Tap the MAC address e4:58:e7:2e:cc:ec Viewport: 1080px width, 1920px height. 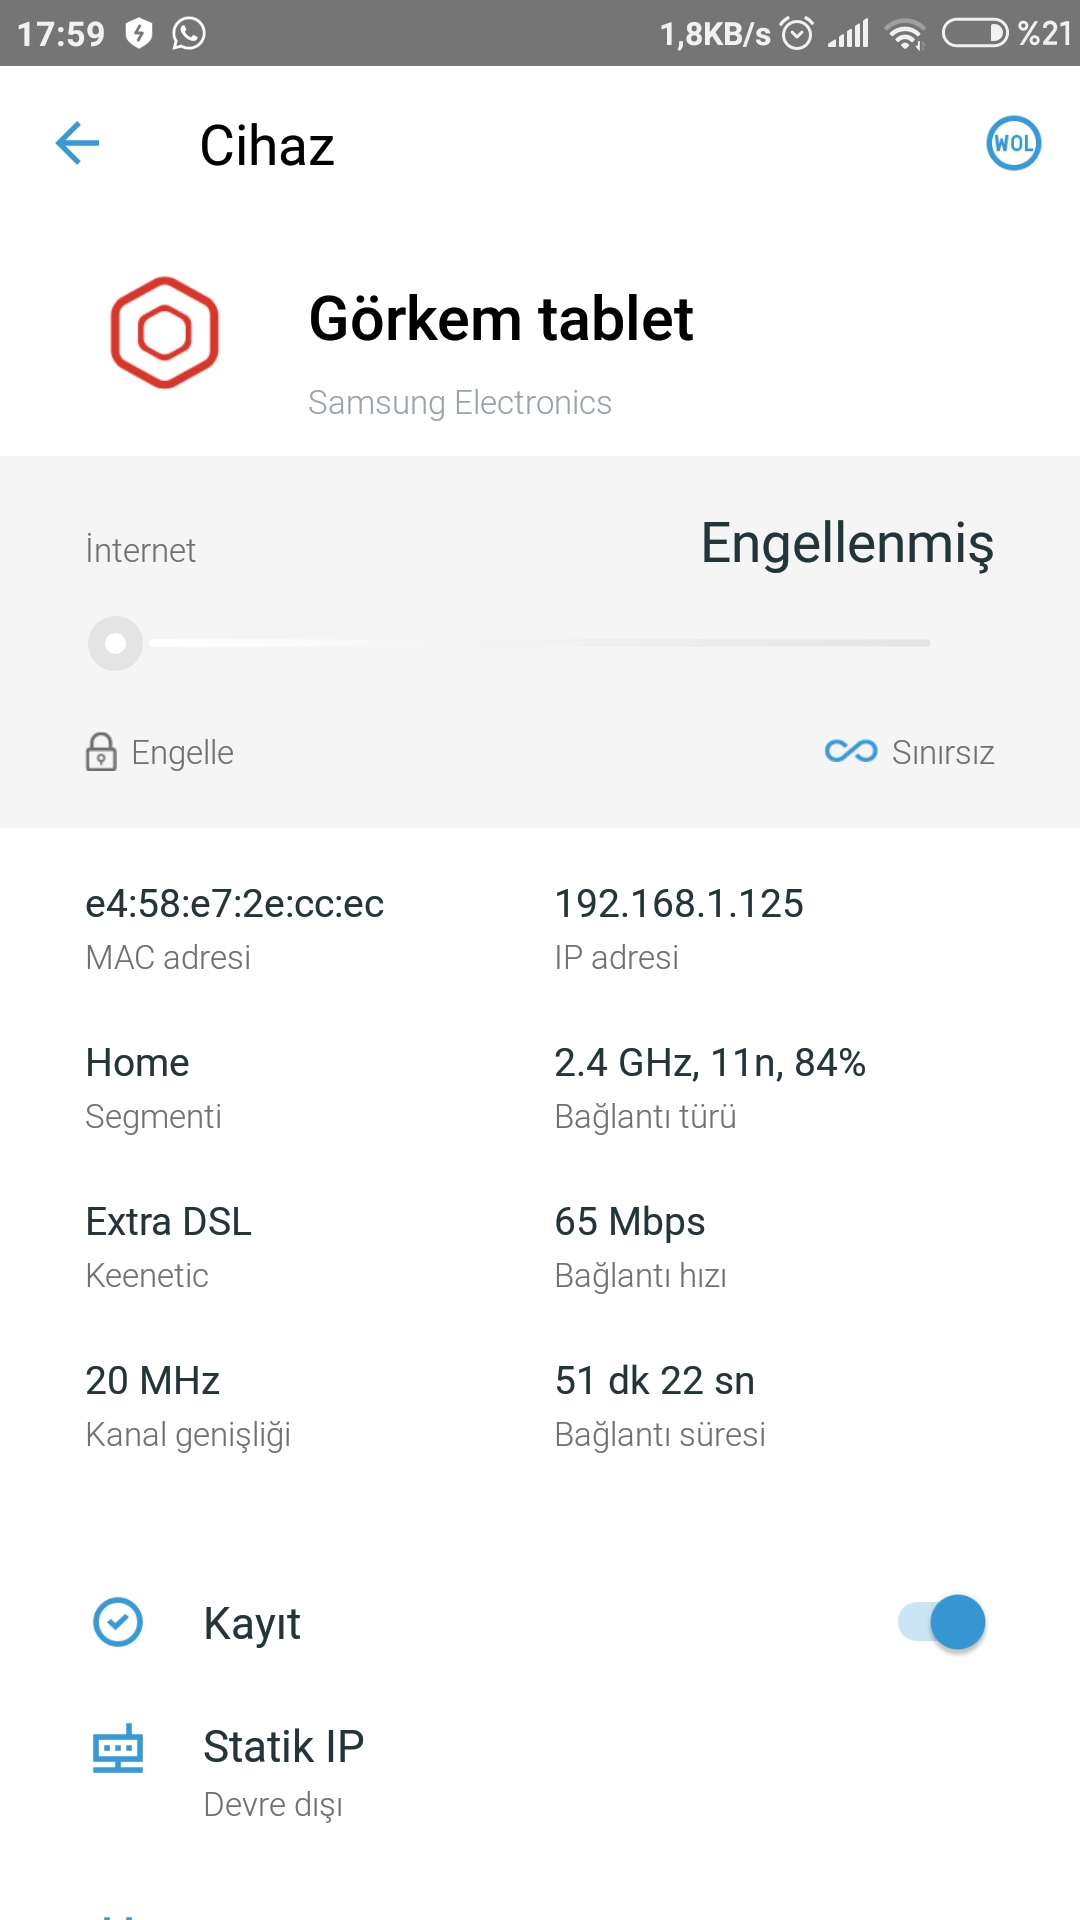click(x=234, y=903)
